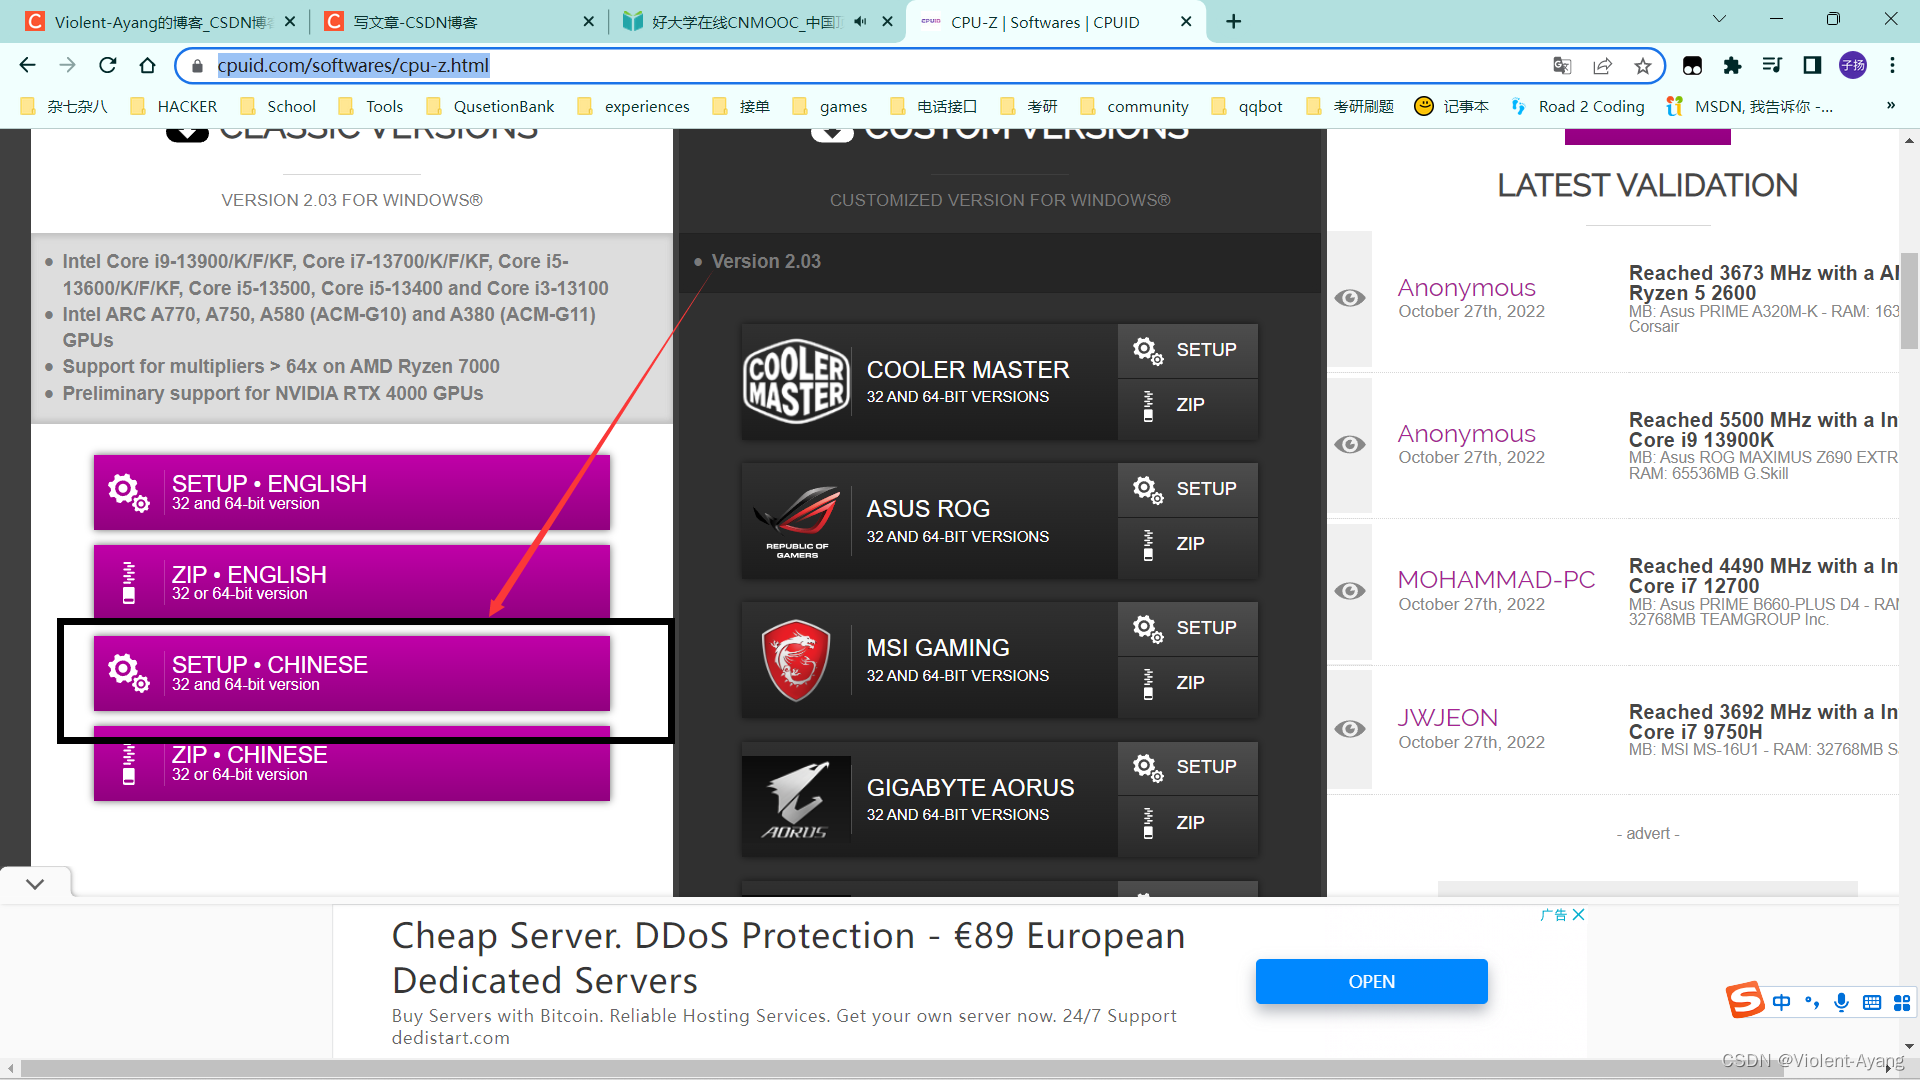Click the home page icon

[x=147, y=66]
